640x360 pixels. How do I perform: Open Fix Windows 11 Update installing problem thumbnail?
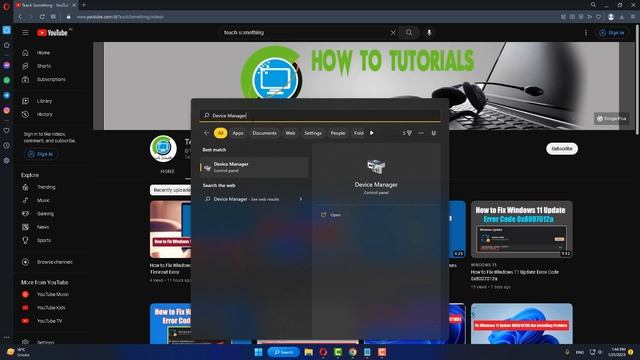[522, 323]
